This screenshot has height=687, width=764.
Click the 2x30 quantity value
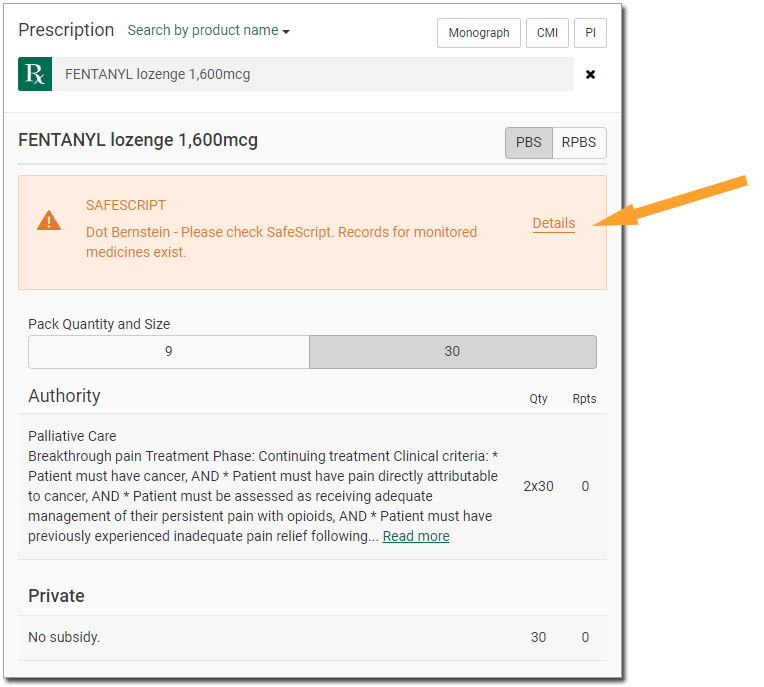538,487
